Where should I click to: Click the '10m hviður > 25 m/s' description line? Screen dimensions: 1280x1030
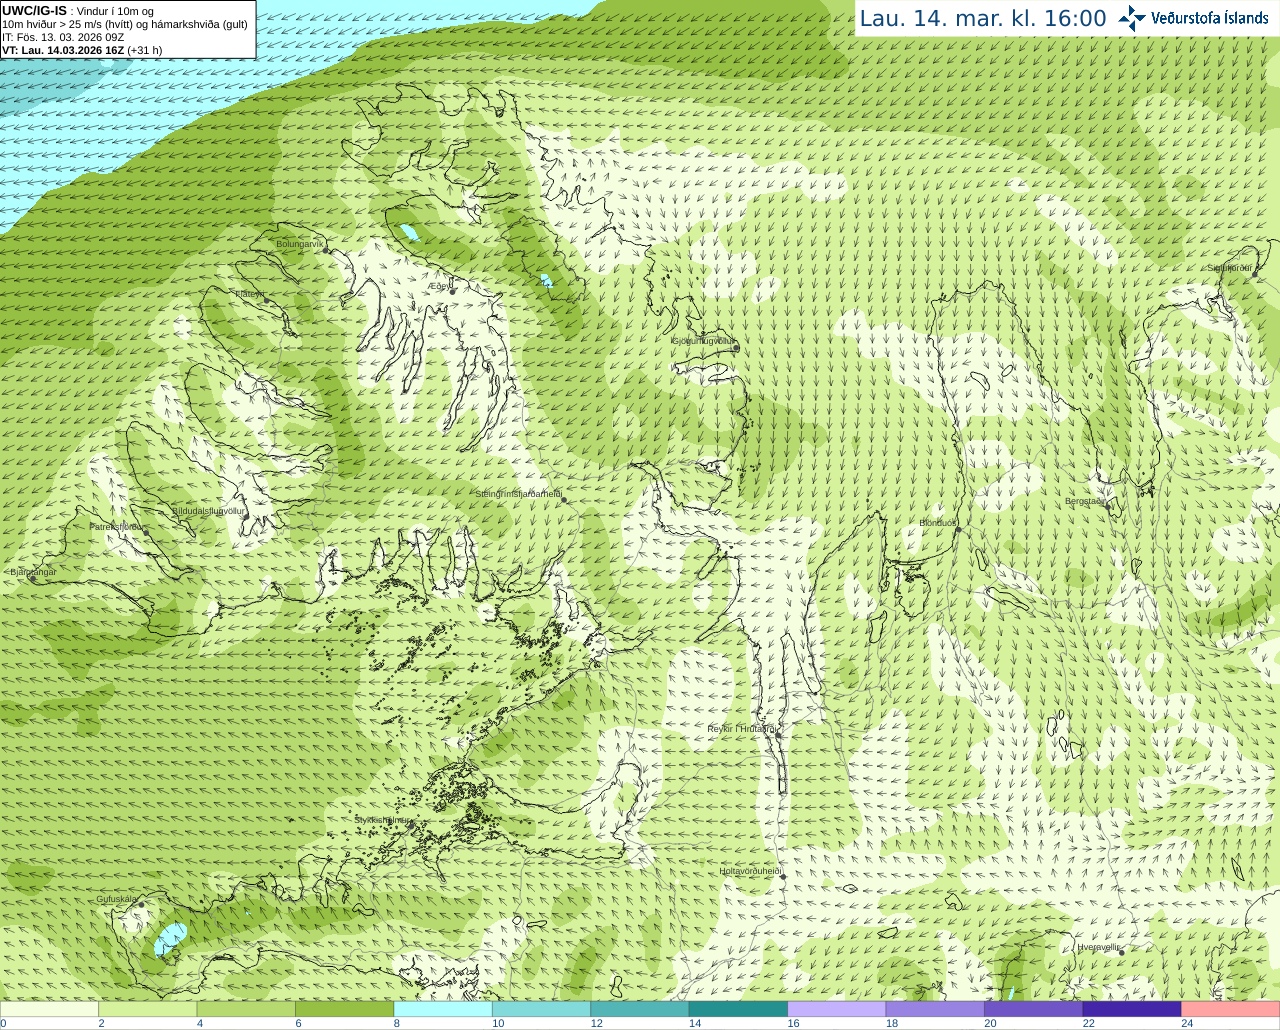click(x=125, y=24)
